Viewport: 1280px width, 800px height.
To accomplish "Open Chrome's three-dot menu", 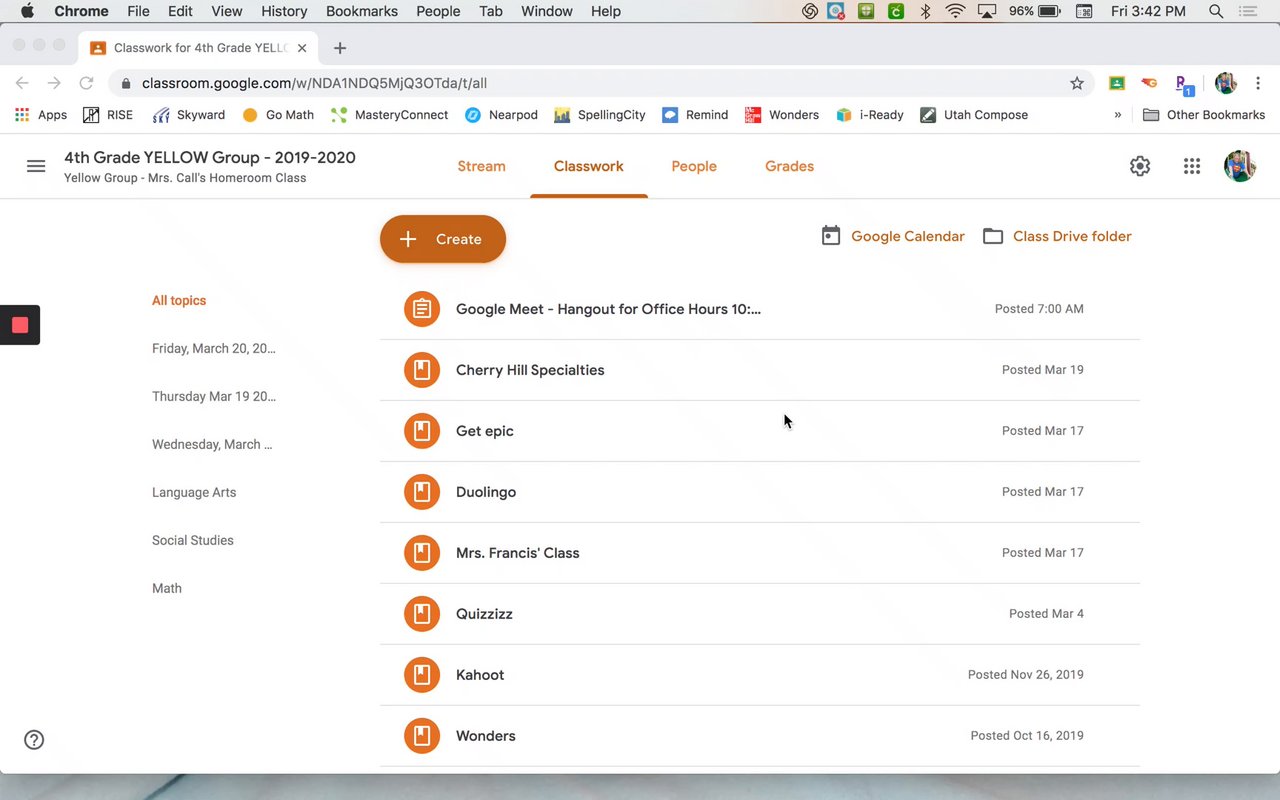I will pos(1258,83).
